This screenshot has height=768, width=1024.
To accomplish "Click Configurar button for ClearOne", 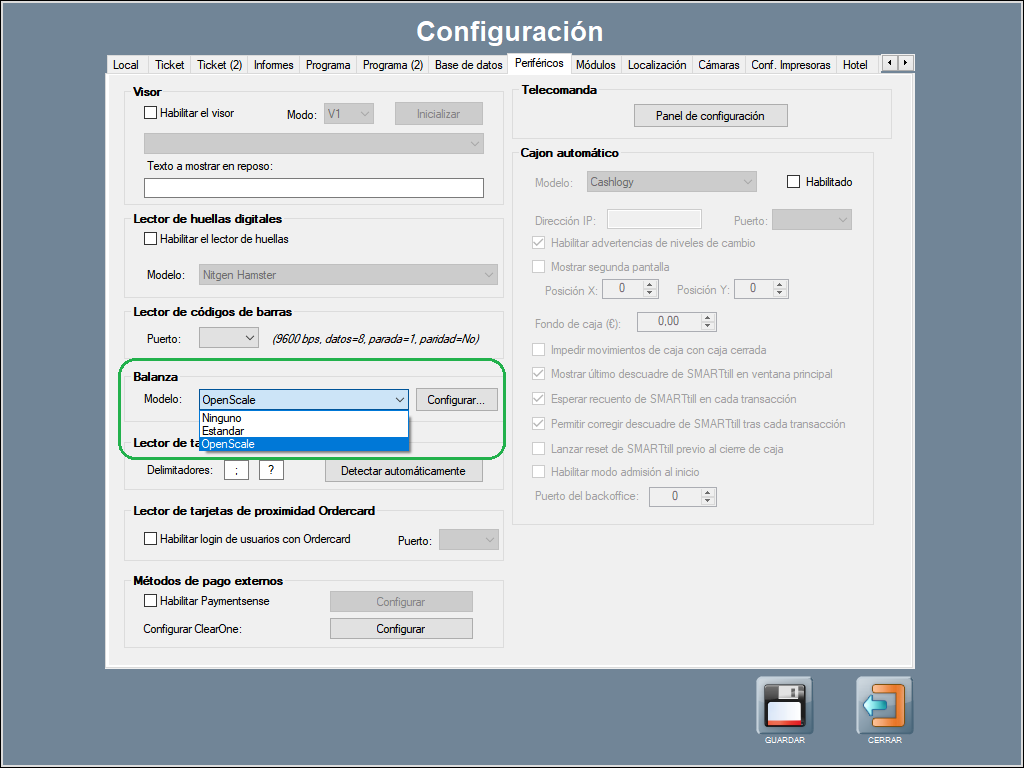I will pyautogui.click(x=400, y=629).
